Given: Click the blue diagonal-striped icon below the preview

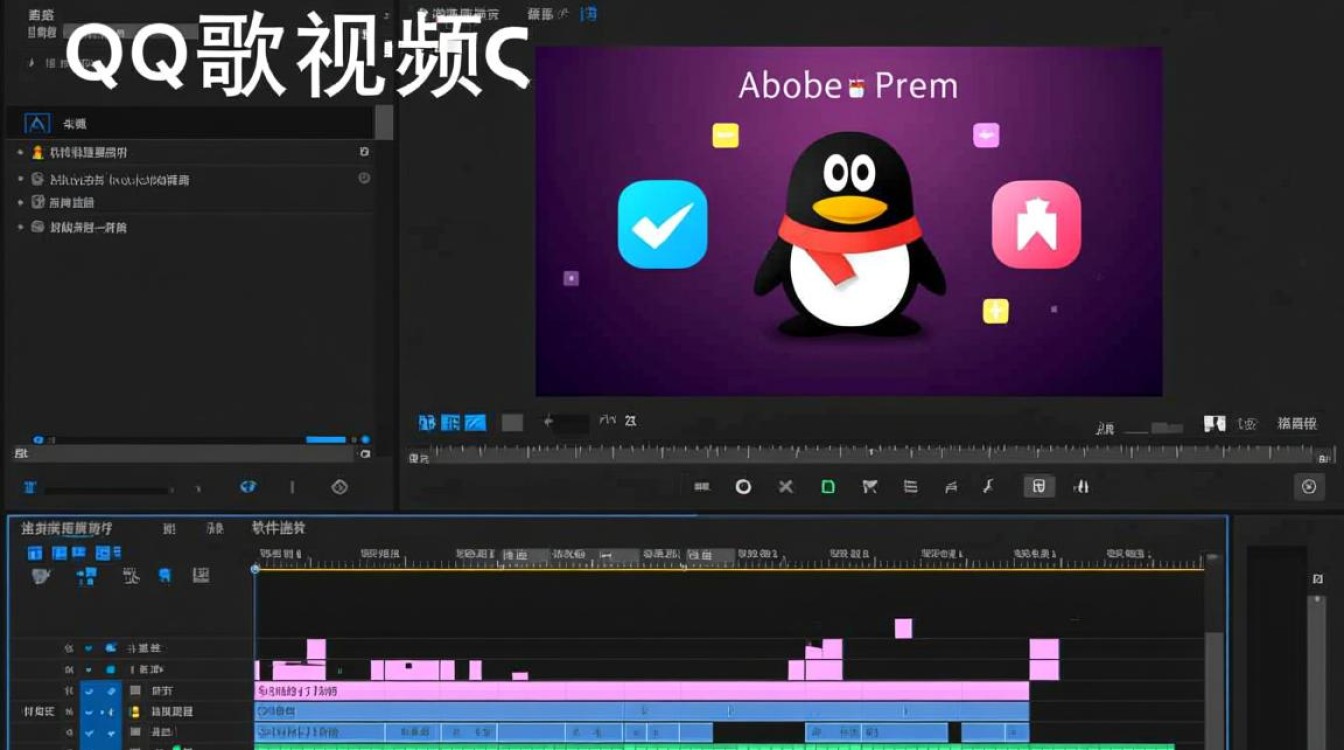Looking at the screenshot, I should [476, 423].
